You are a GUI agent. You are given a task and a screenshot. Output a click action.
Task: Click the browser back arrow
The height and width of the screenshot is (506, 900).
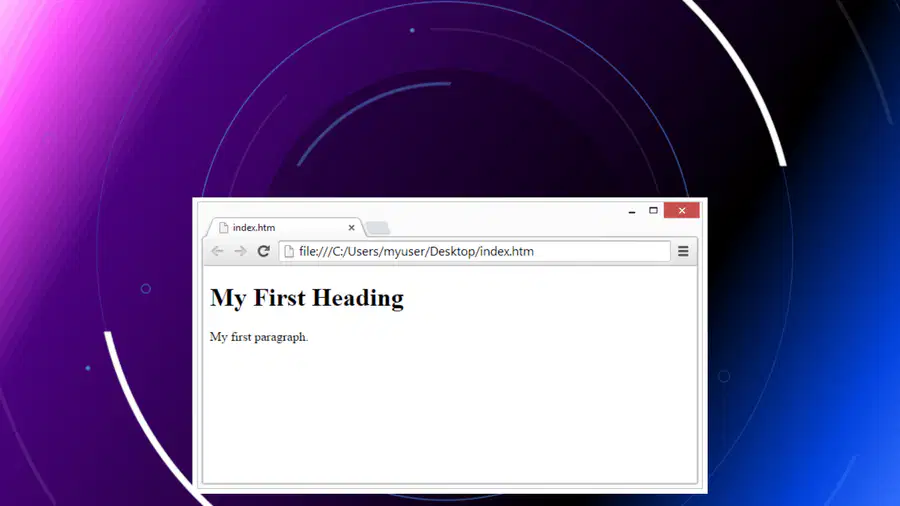(x=217, y=251)
